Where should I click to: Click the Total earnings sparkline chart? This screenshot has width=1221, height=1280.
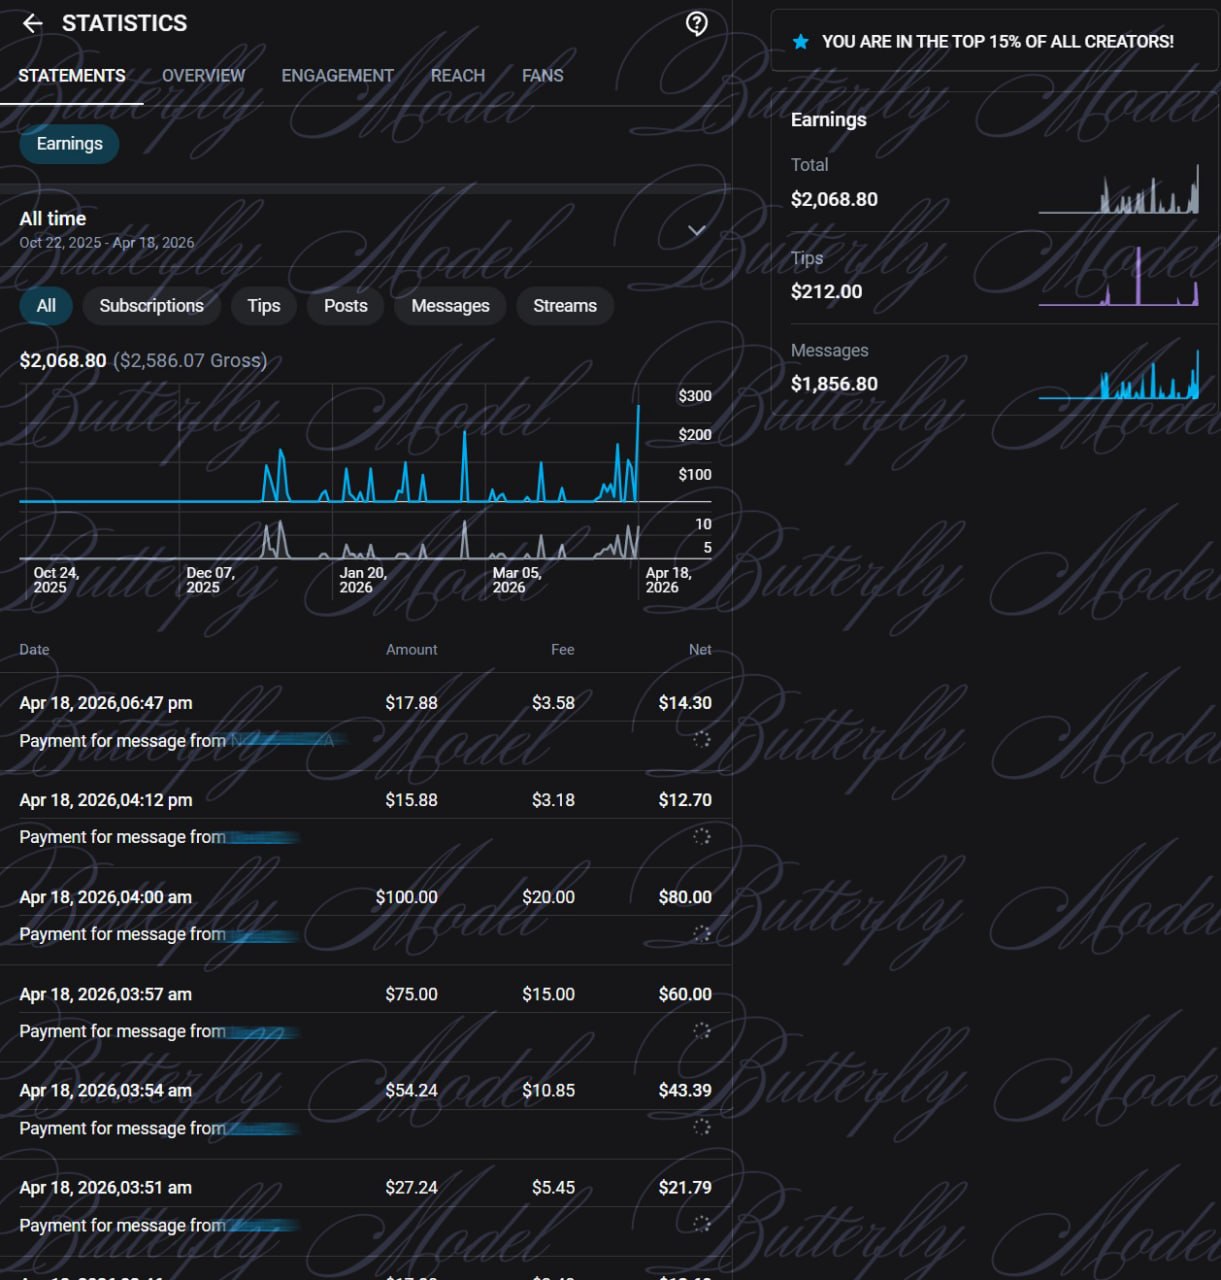tap(1119, 189)
